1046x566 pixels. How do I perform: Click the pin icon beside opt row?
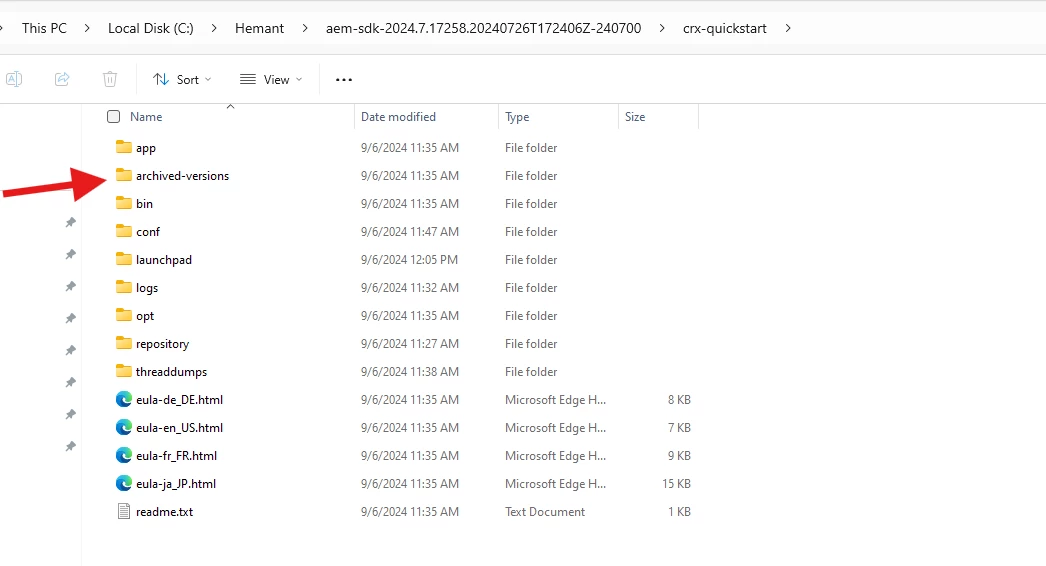pos(70,318)
